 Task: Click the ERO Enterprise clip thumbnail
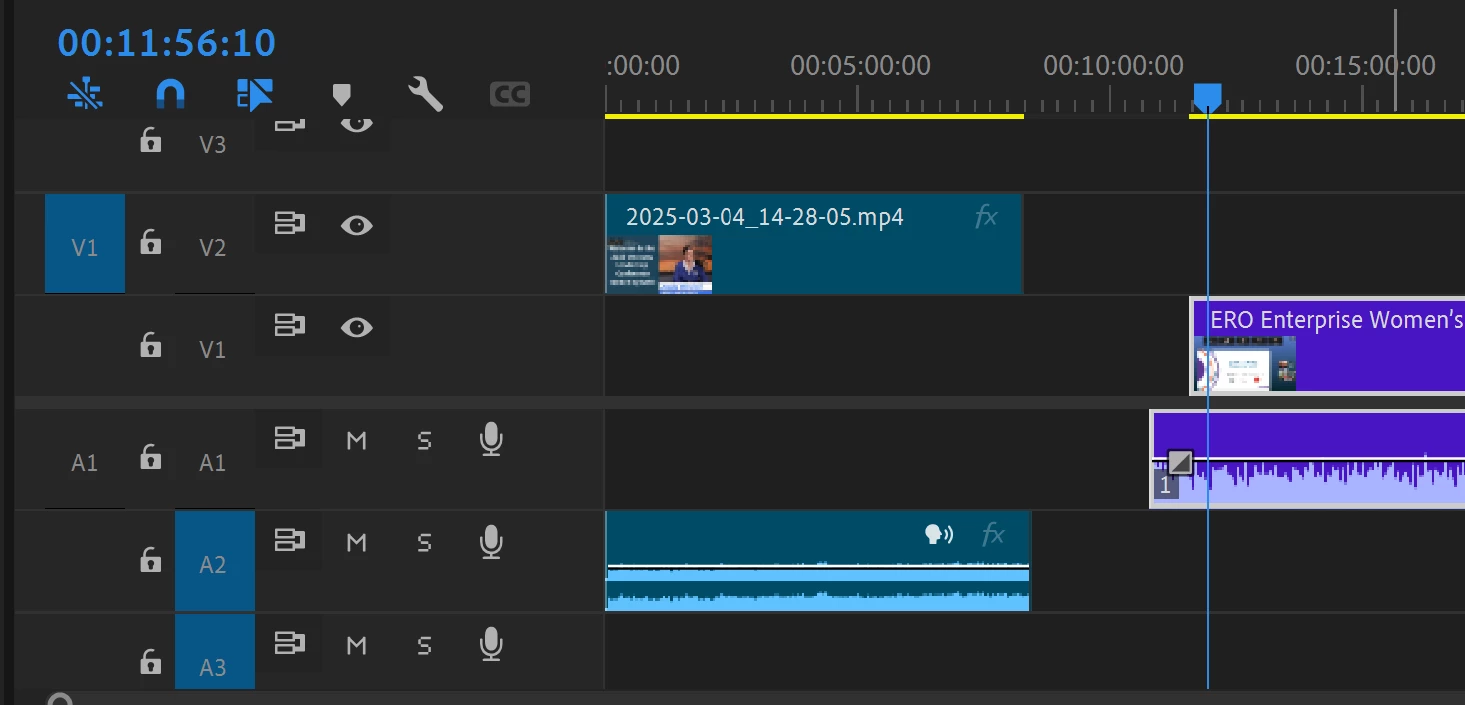(1246, 363)
